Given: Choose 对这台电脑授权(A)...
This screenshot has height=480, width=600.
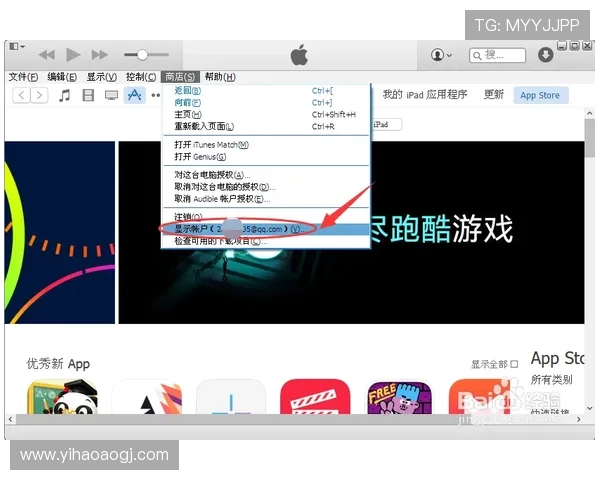Looking at the screenshot, I should [x=266, y=175].
